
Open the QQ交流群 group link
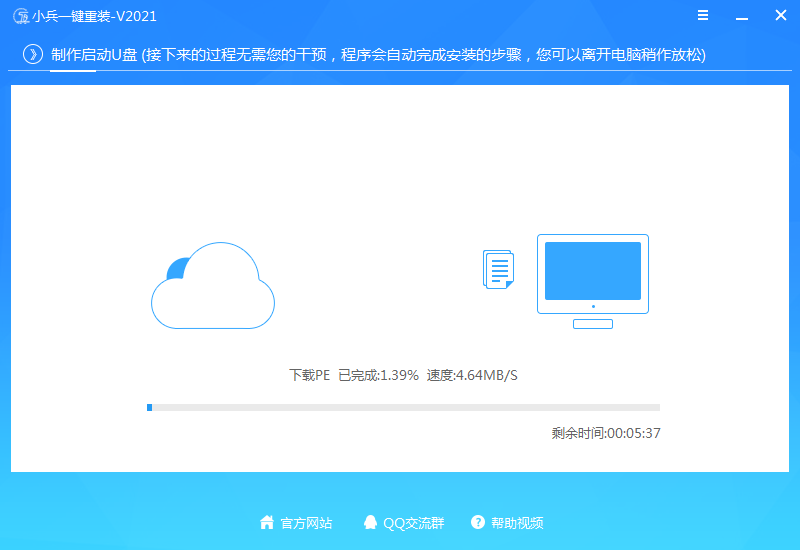414,523
